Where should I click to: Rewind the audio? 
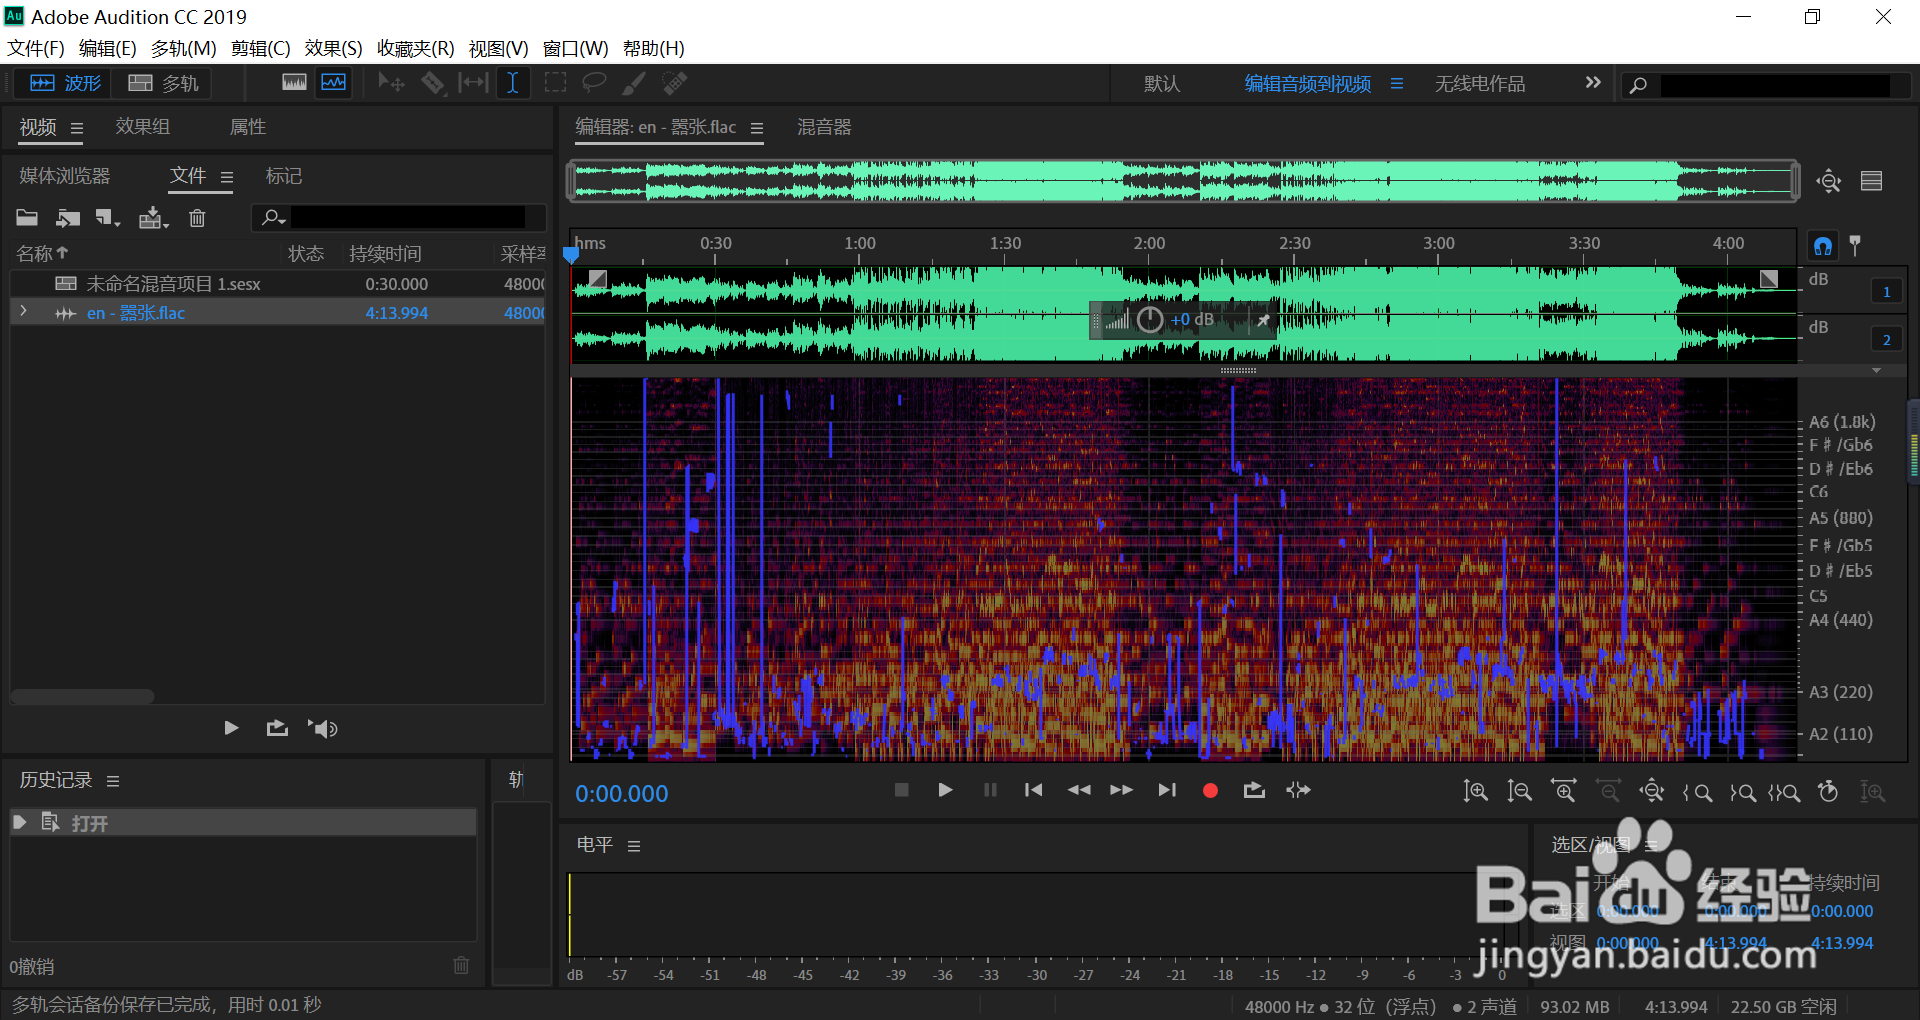pyautogui.click(x=1079, y=790)
